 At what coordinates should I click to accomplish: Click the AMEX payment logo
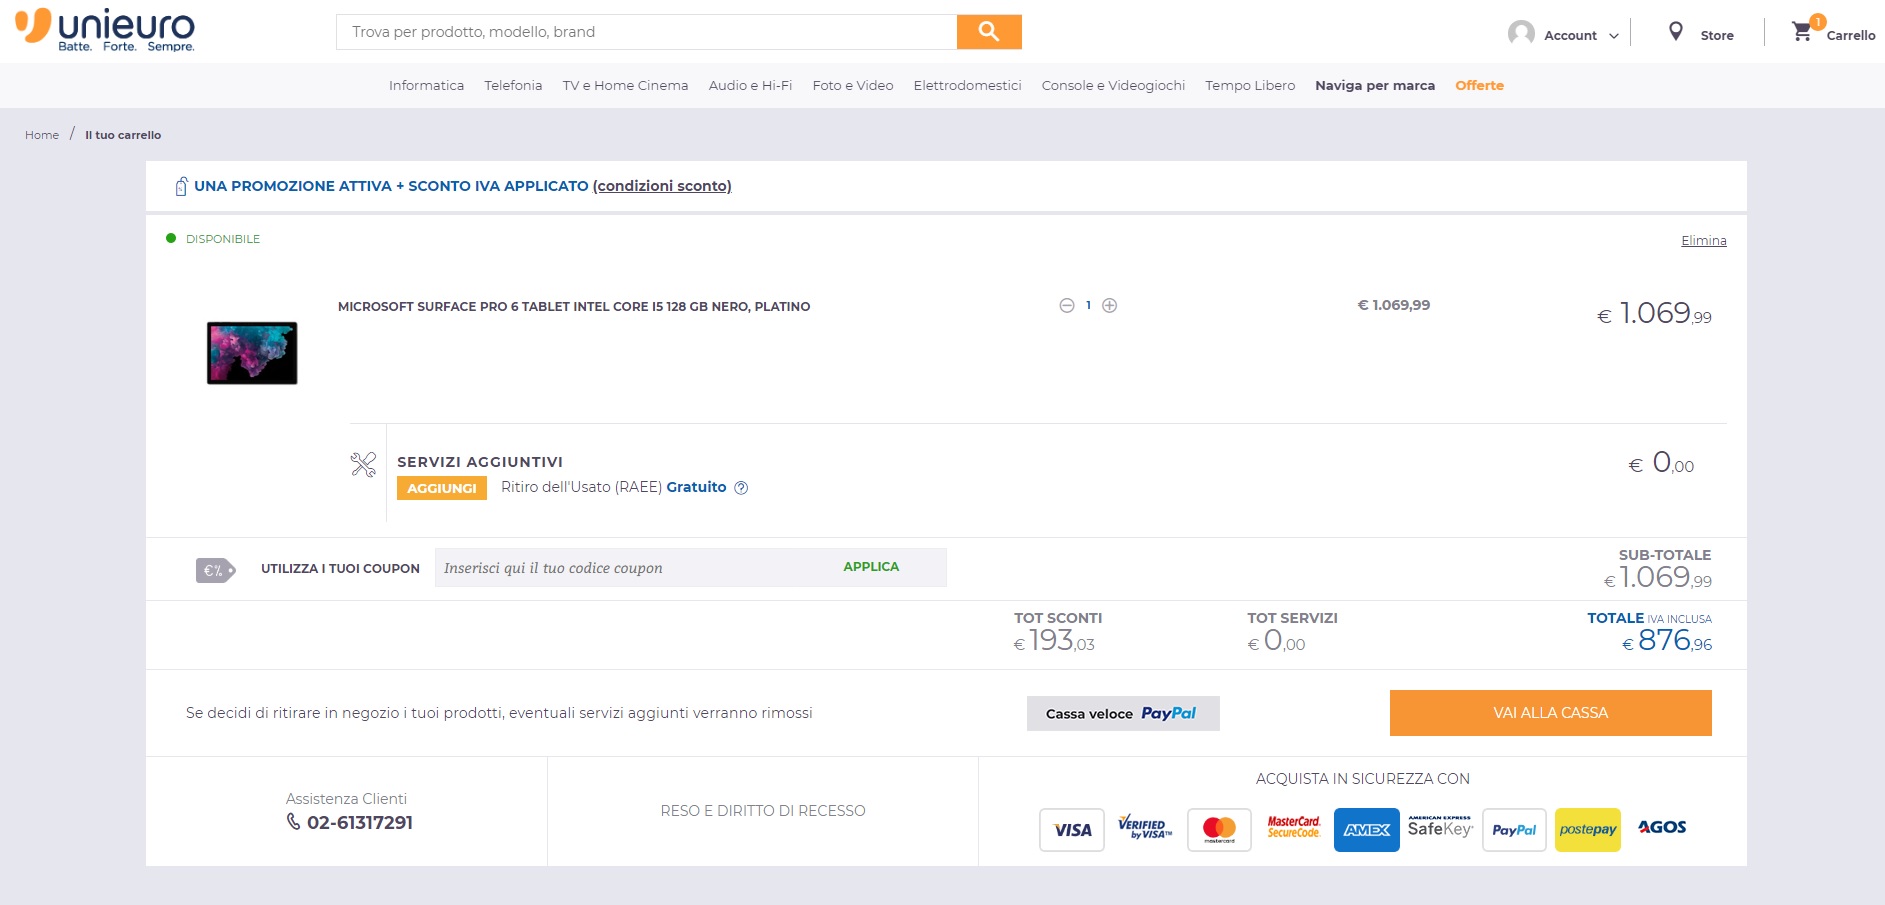pos(1367,830)
